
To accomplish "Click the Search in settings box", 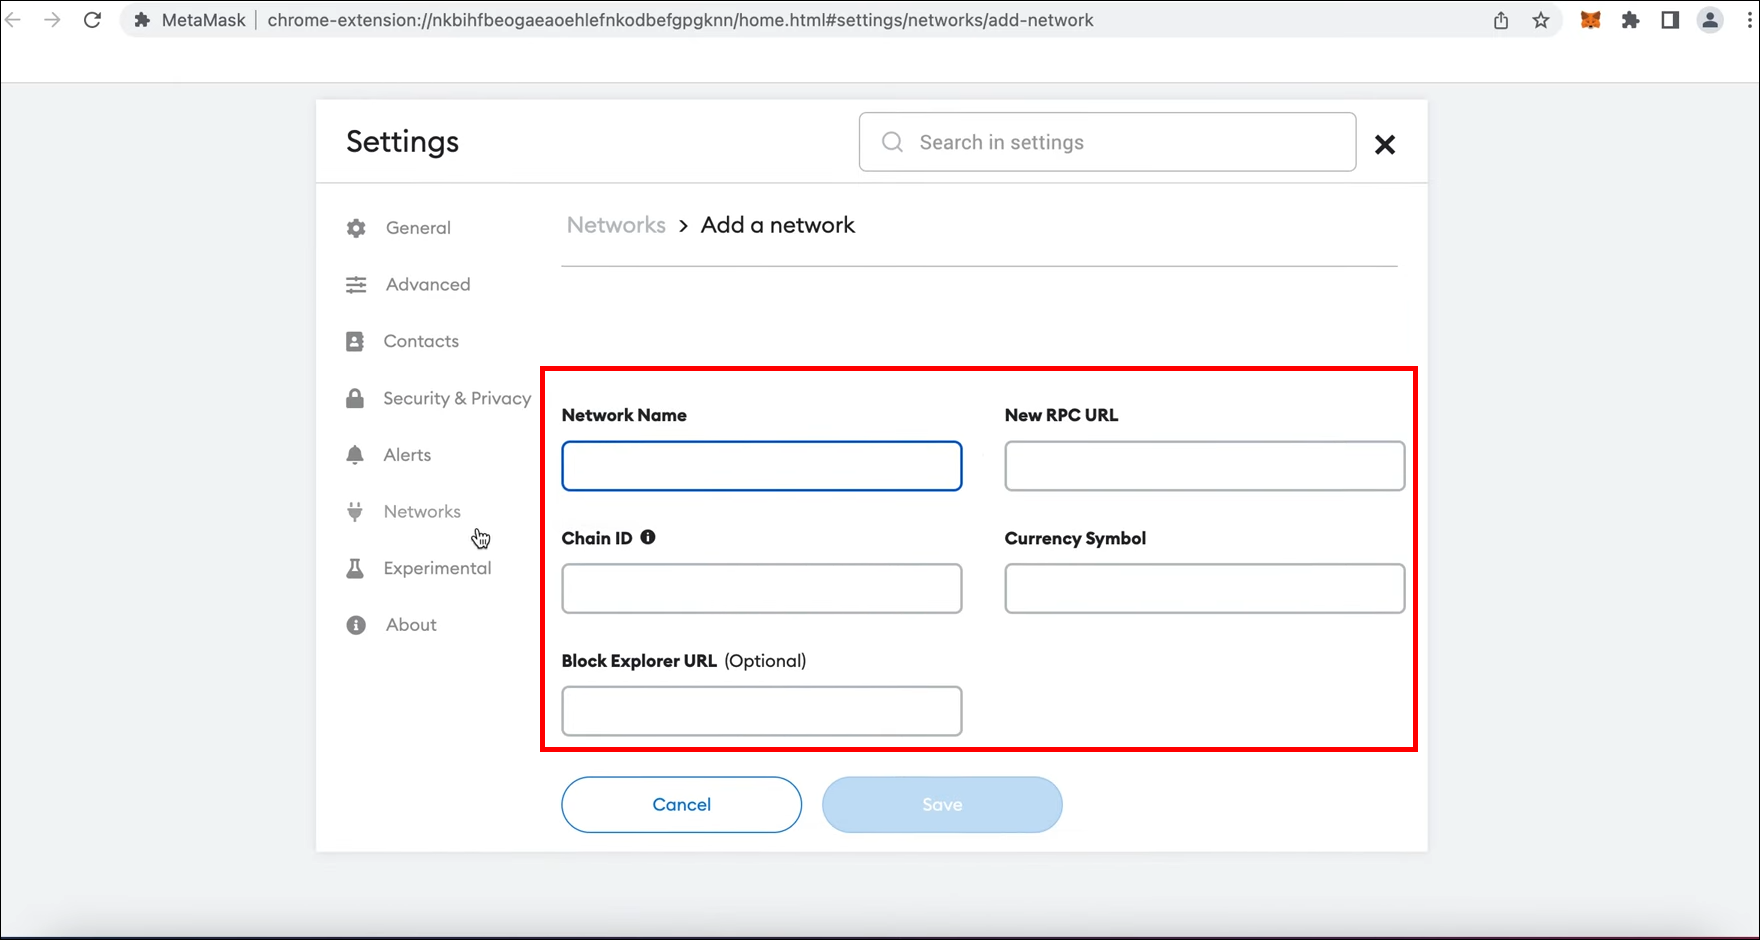I will [x=1108, y=142].
